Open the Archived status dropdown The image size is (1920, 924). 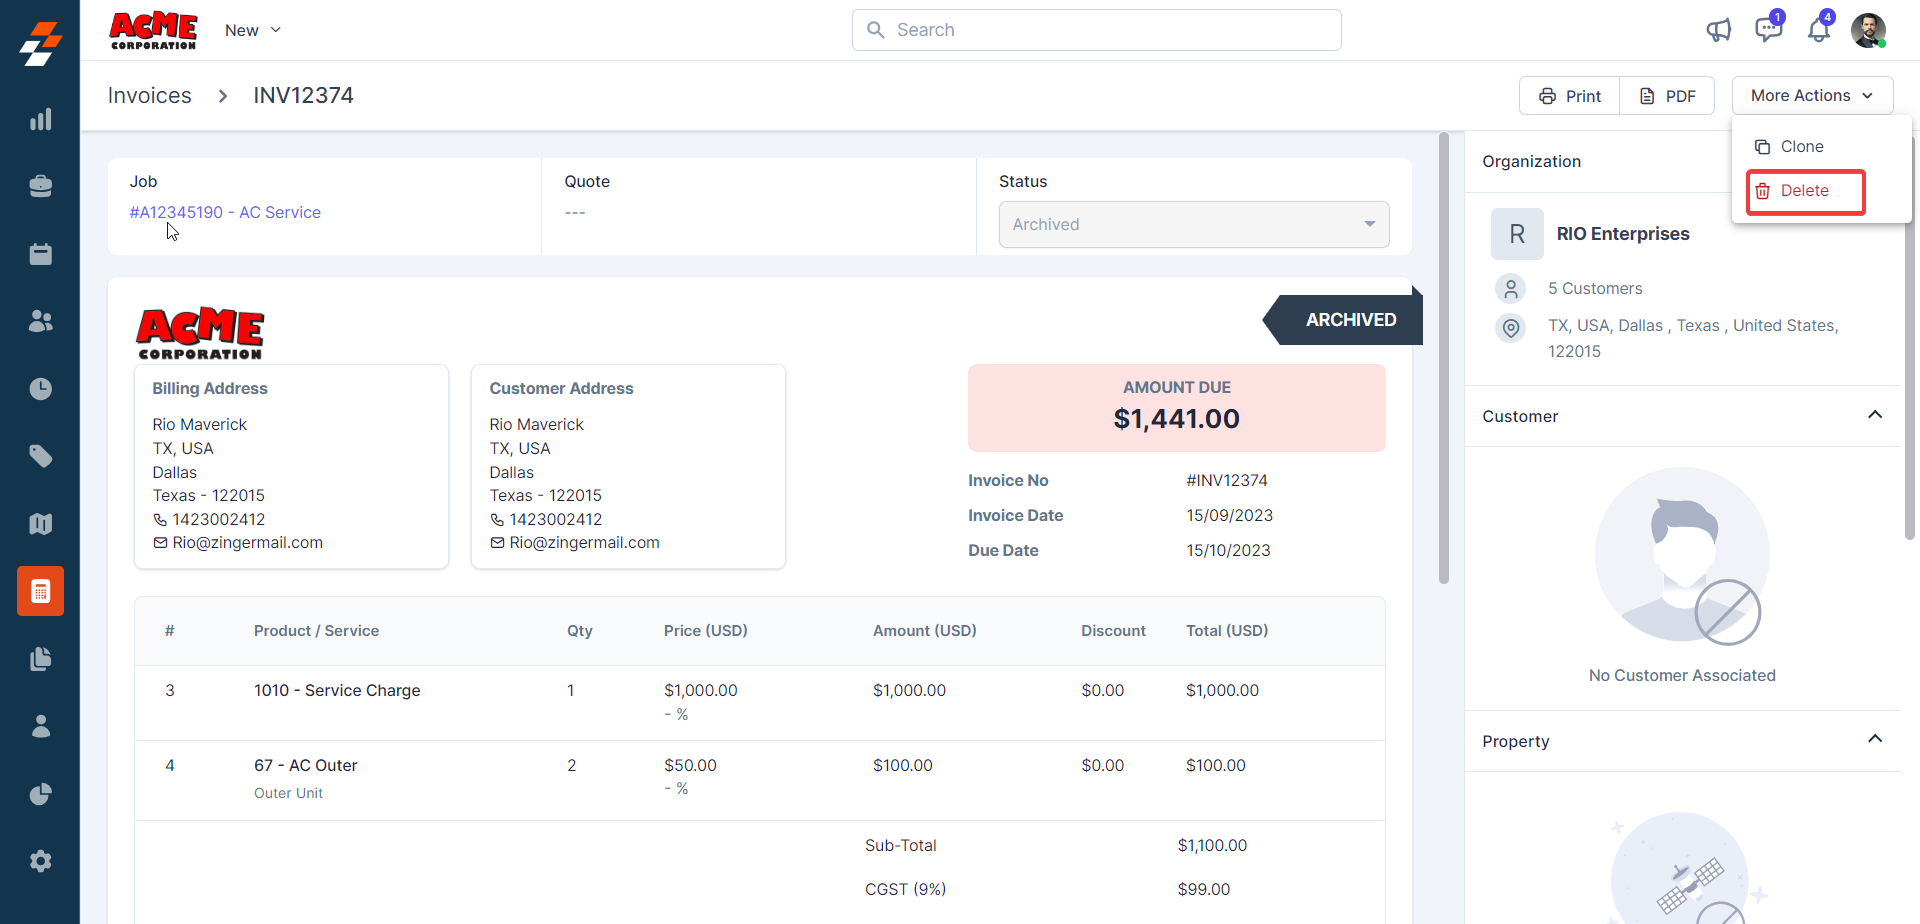click(1194, 225)
